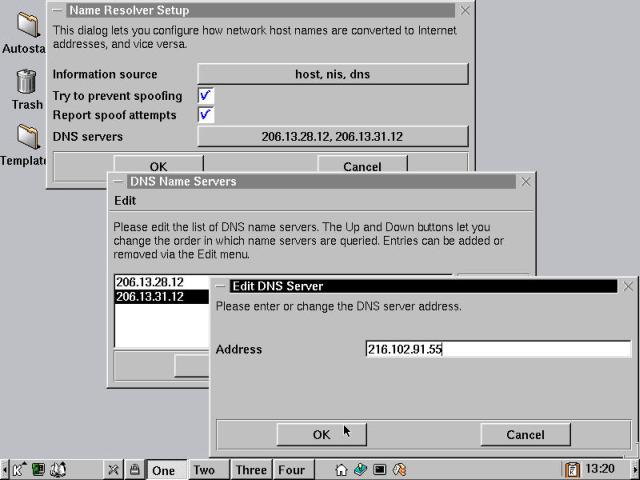Click the clipboard icon beside the clock
Screen dimensions: 640x480
pyautogui.click(x=572, y=469)
